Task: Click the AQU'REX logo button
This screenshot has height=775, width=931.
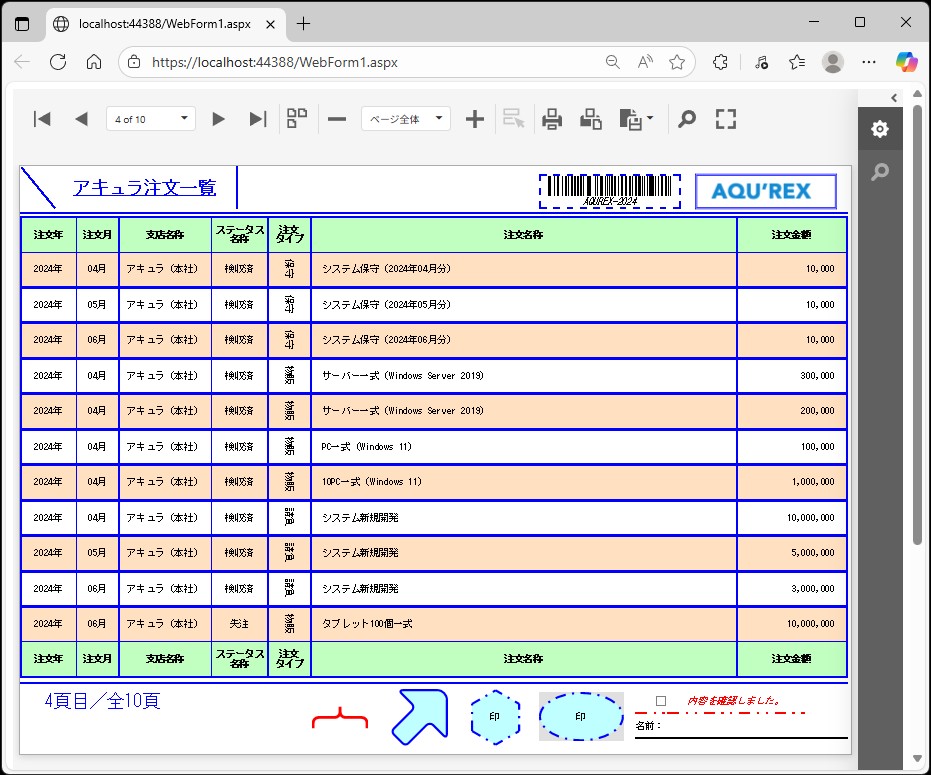Action: tap(765, 191)
